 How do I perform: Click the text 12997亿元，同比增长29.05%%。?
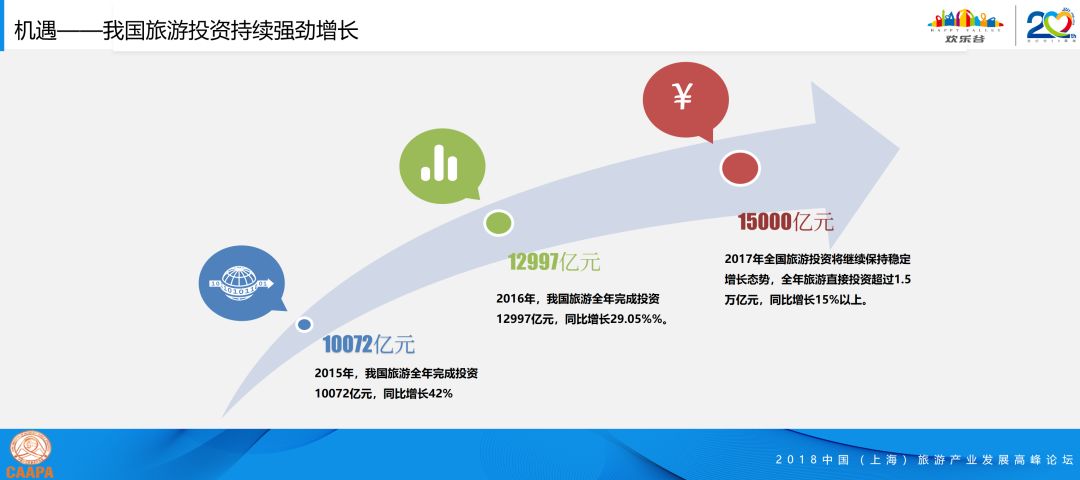[x=582, y=319]
